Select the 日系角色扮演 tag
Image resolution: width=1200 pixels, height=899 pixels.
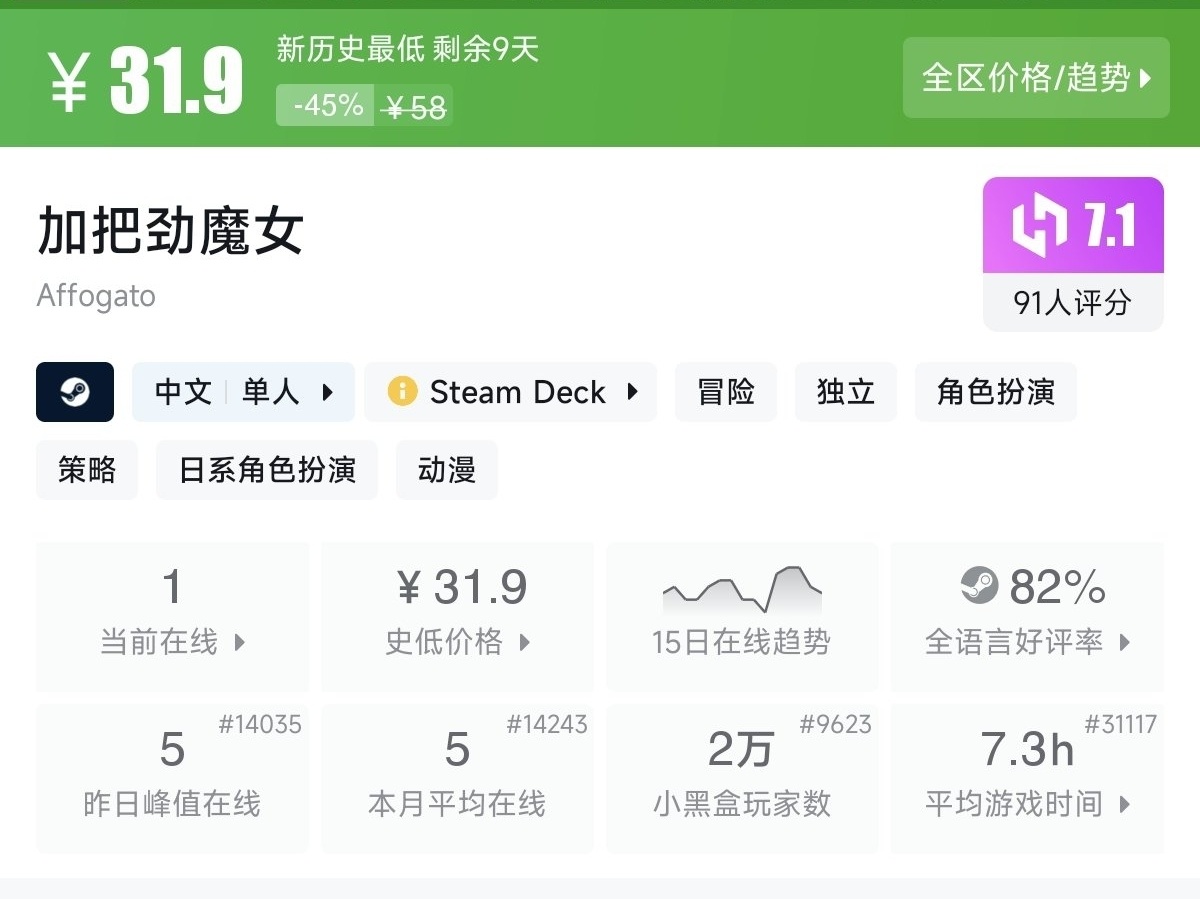coord(267,470)
